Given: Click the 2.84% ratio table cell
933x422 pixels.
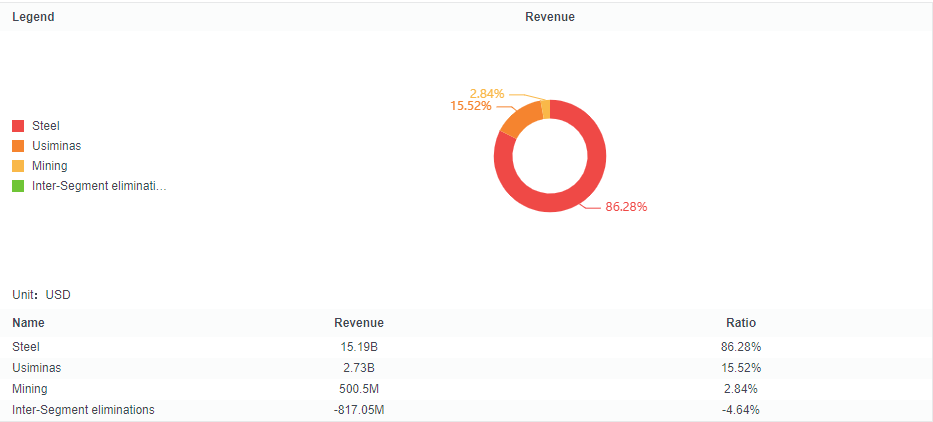Looking at the screenshot, I should point(741,389).
